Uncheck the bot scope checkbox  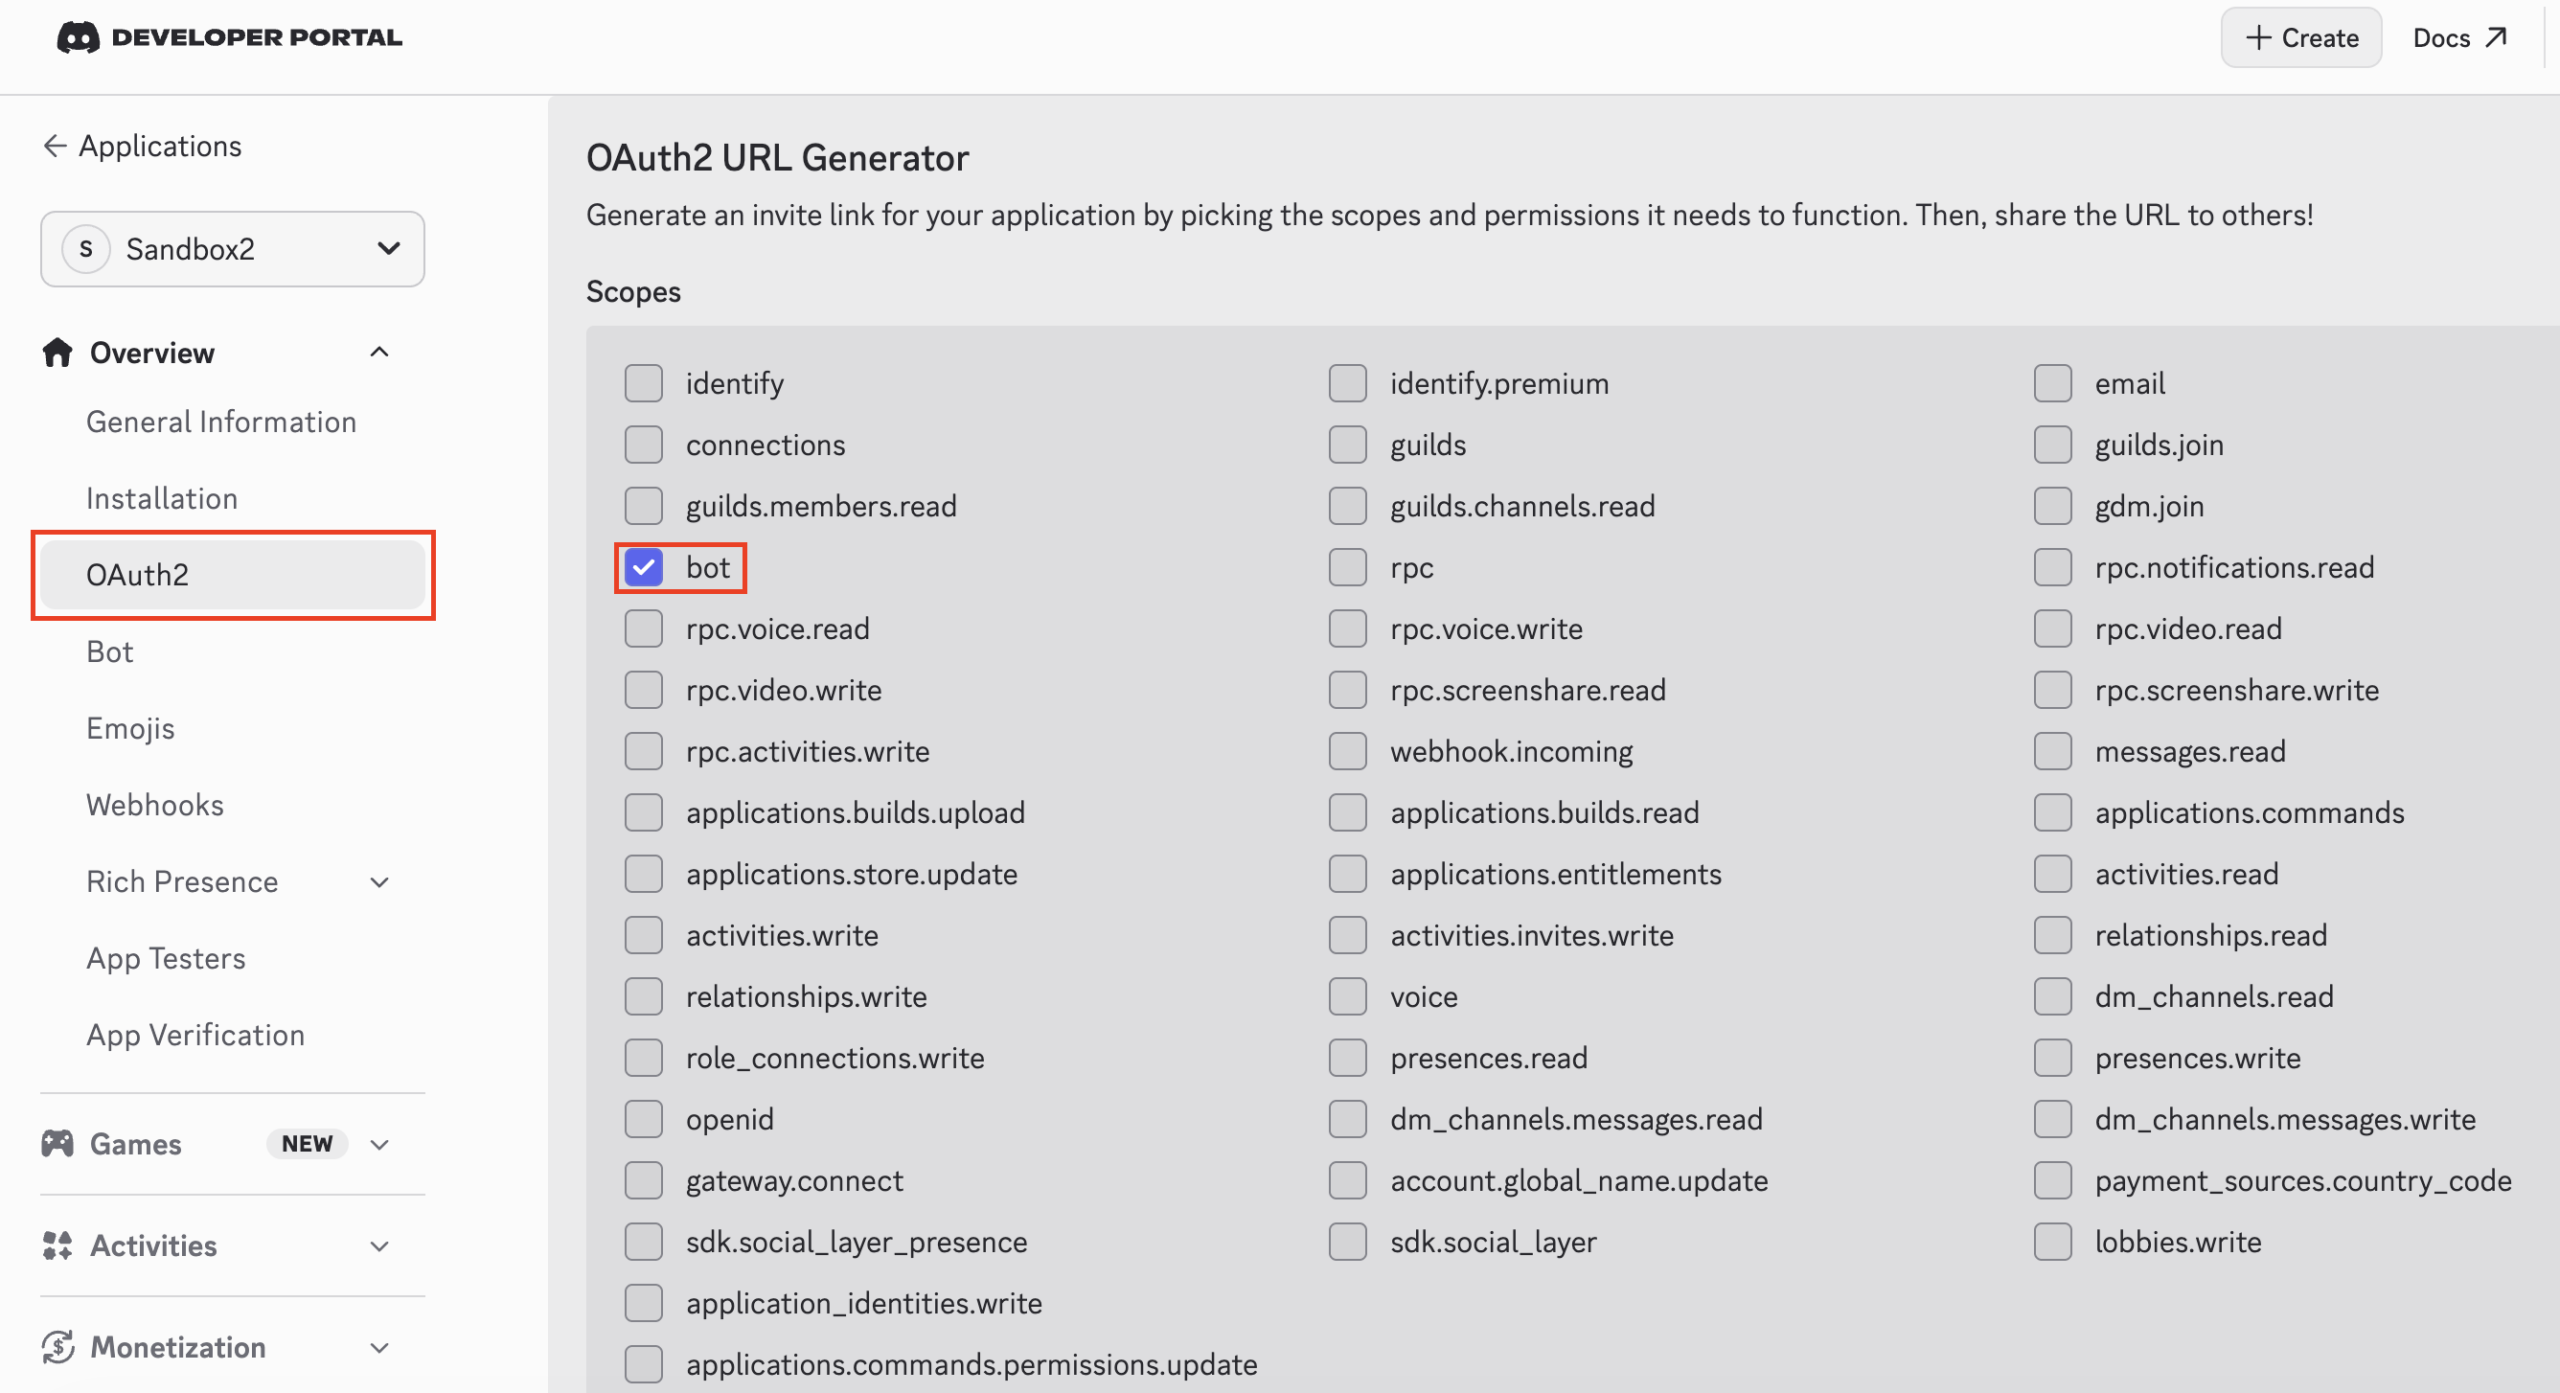tap(644, 568)
